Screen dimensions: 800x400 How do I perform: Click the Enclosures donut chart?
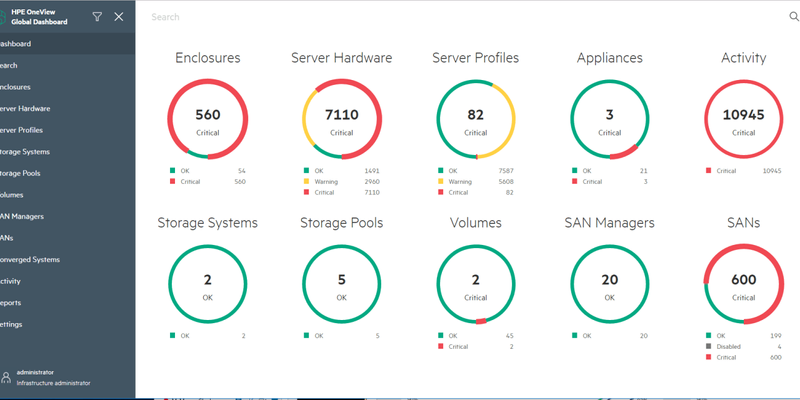coord(208,119)
